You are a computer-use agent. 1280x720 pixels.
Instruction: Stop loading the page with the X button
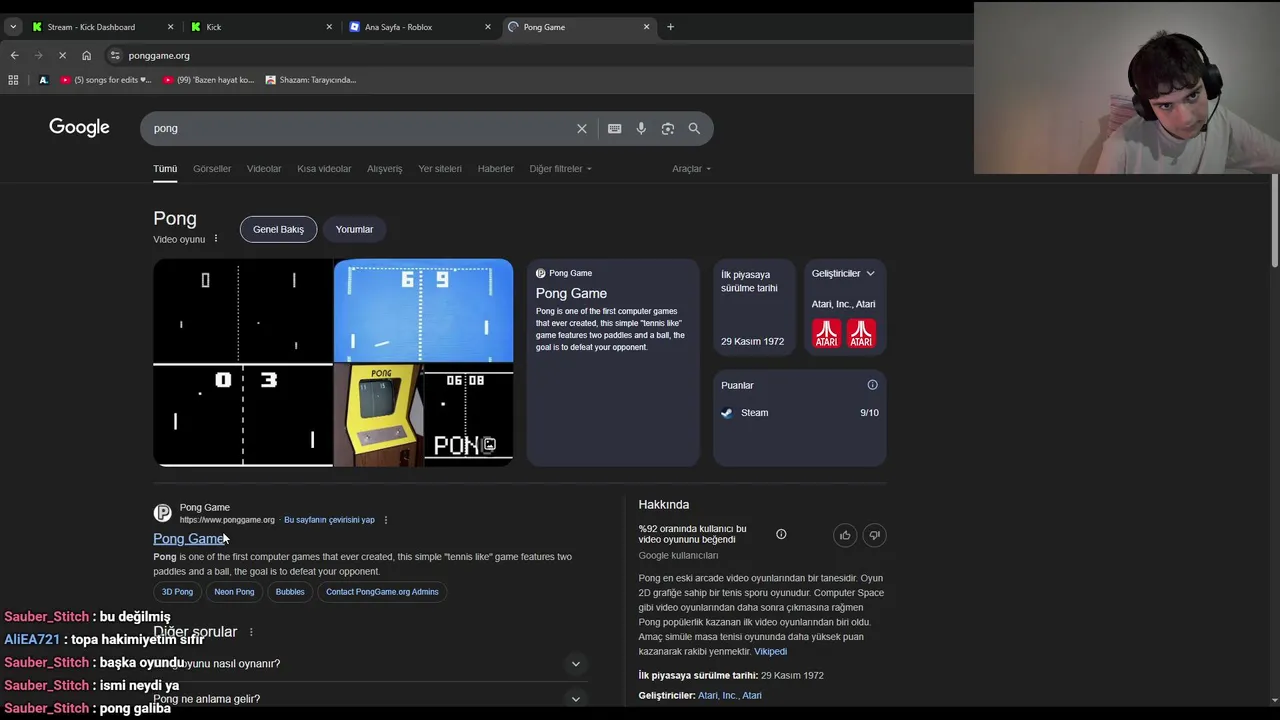pyautogui.click(x=62, y=55)
